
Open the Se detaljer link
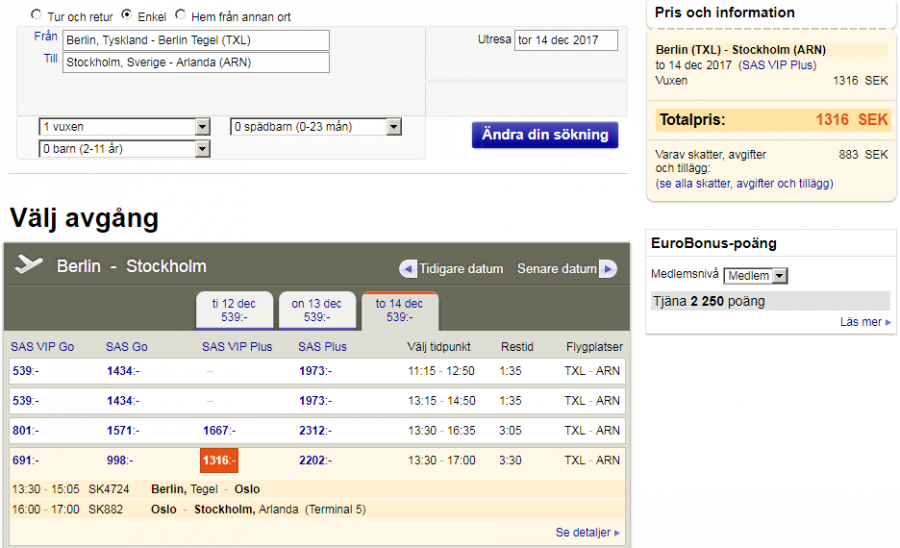click(587, 533)
